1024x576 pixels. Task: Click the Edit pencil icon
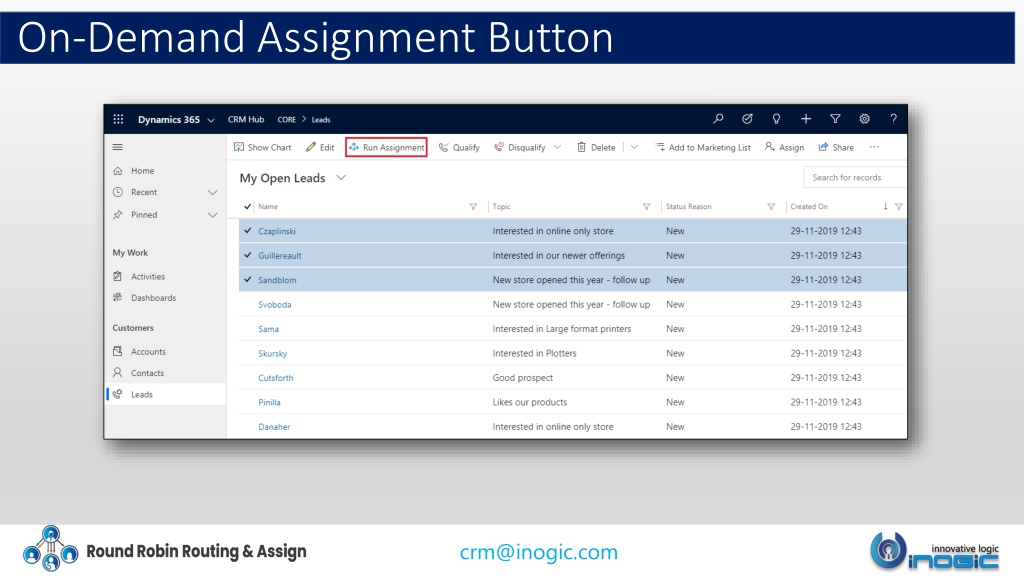[311, 147]
